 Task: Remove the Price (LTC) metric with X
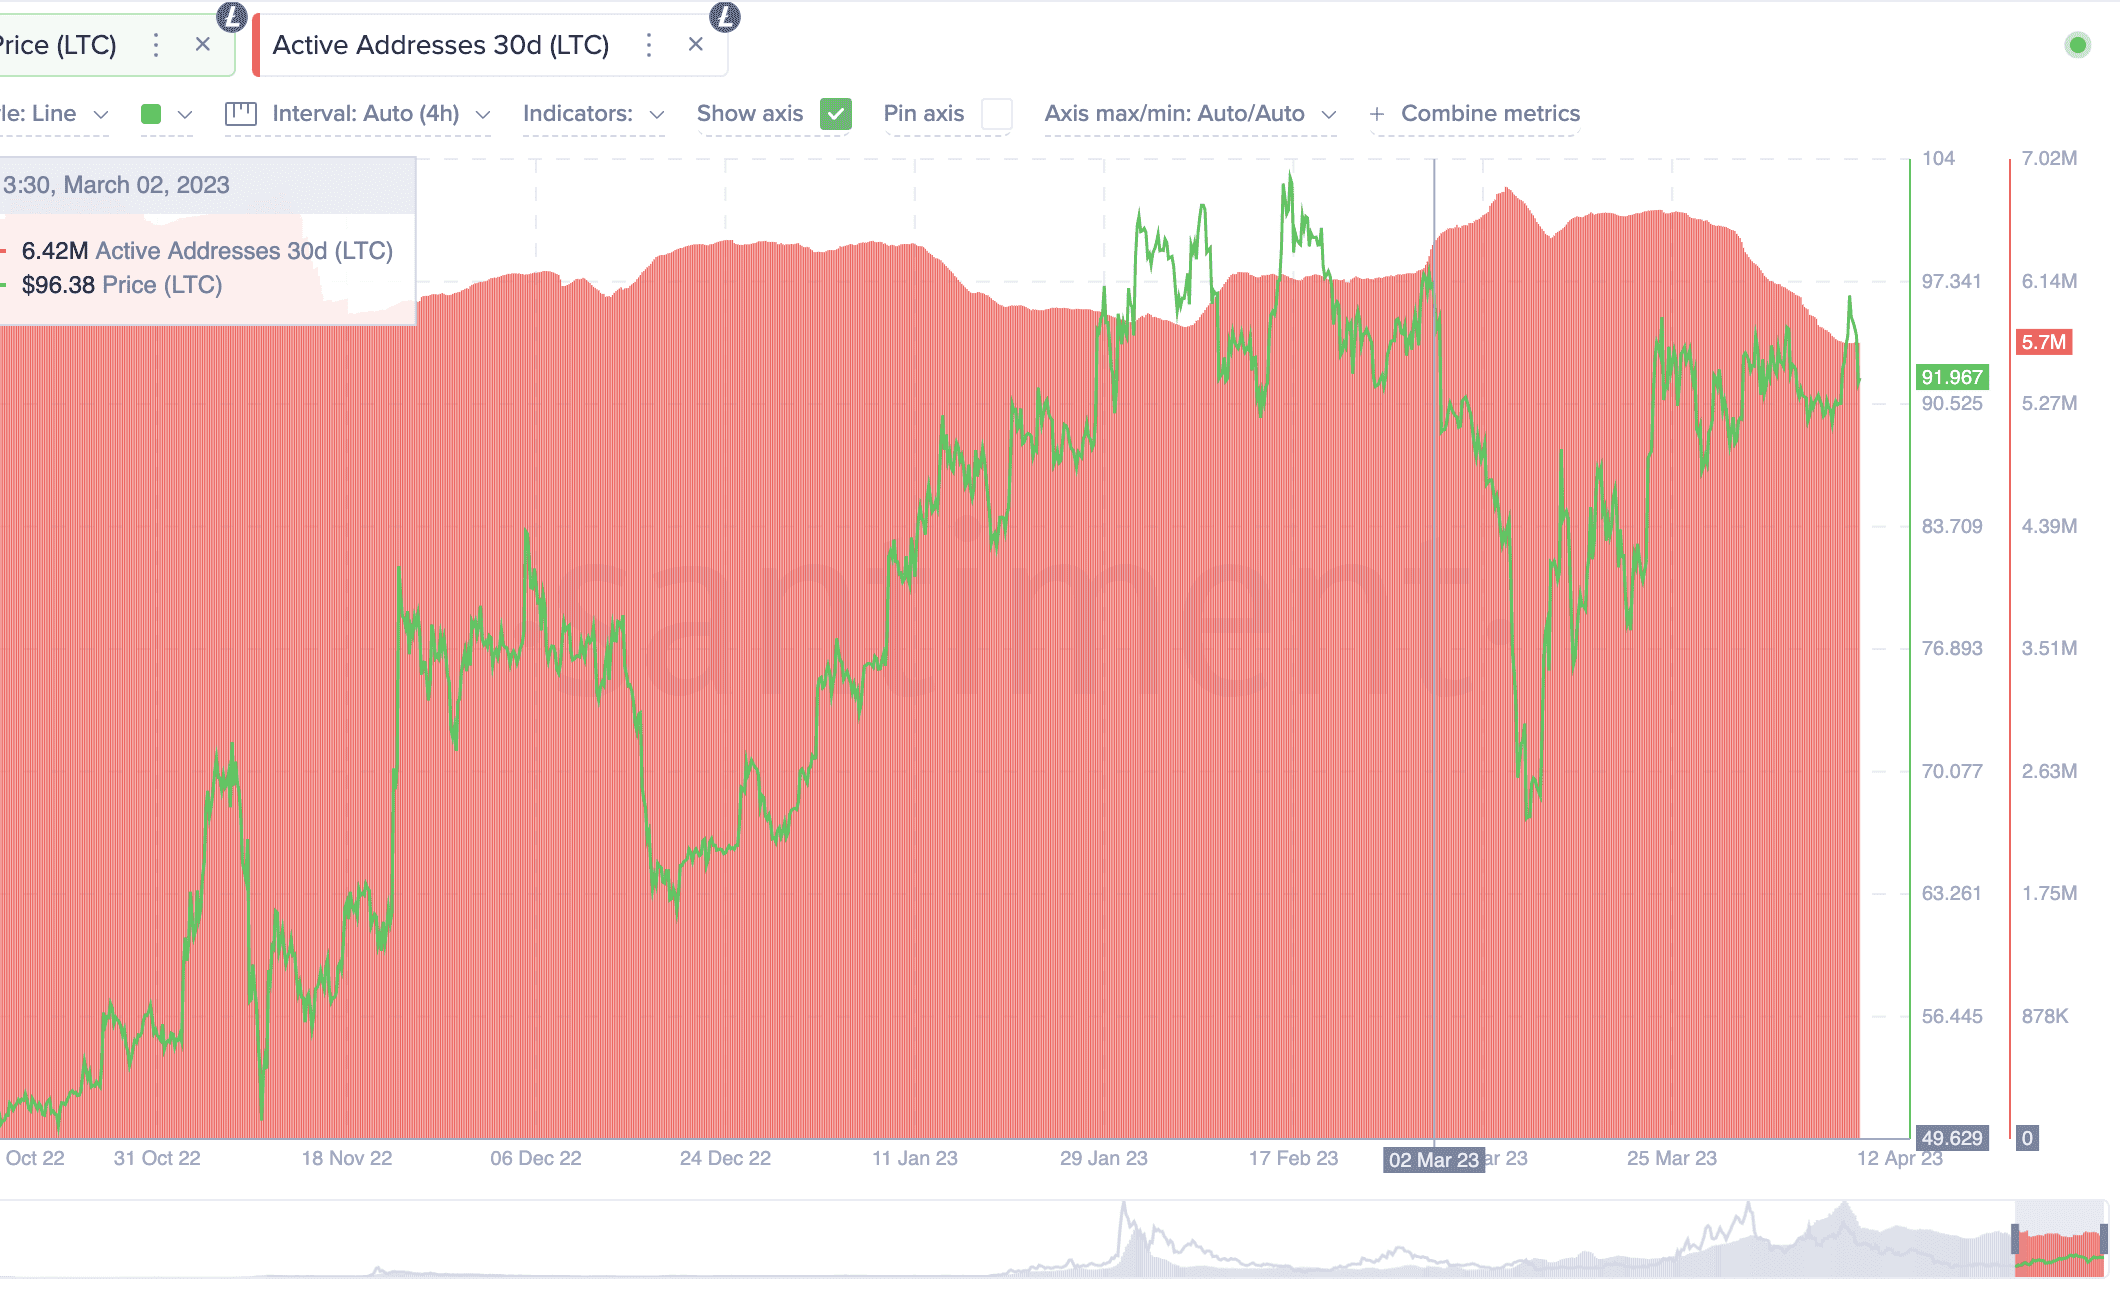pos(203,45)
